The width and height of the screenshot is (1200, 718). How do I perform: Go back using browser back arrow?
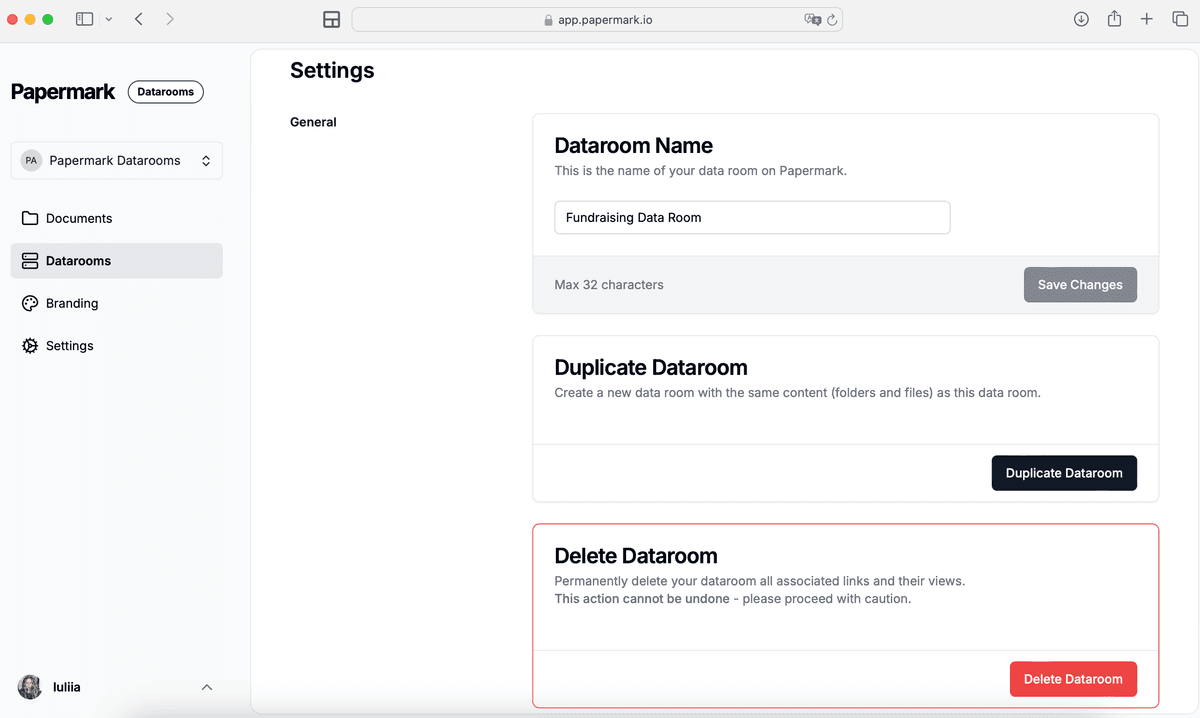(x=139, y=19)
